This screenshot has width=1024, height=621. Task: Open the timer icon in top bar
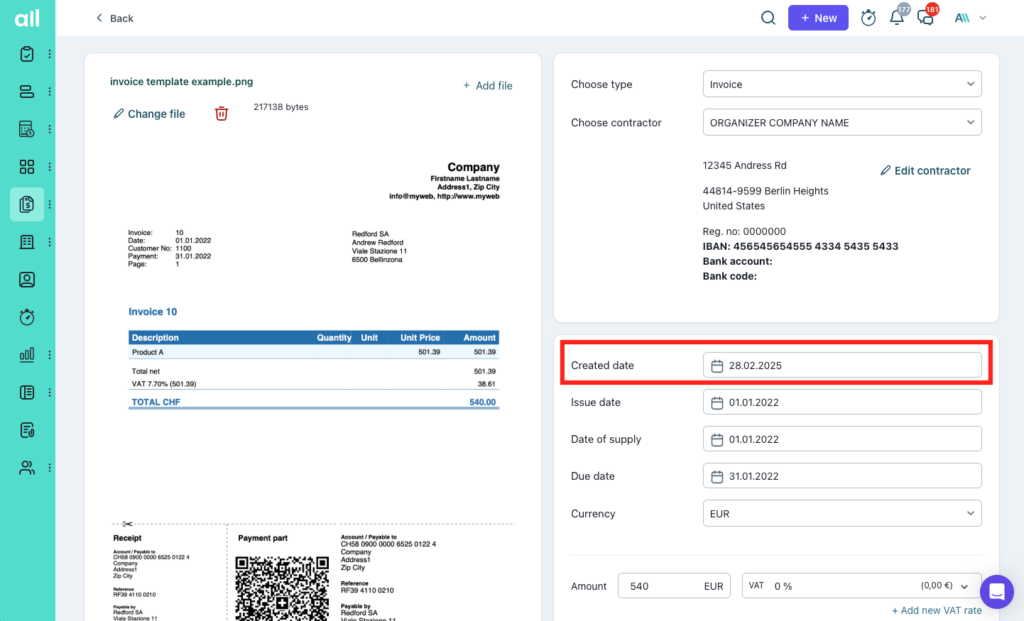868,18
